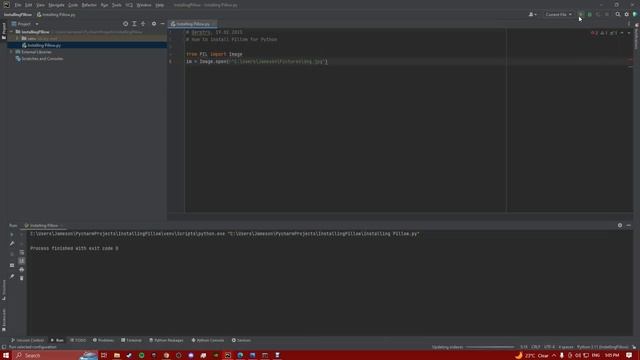
Task: Hide the Project tool window
Action: coord(162,24)
